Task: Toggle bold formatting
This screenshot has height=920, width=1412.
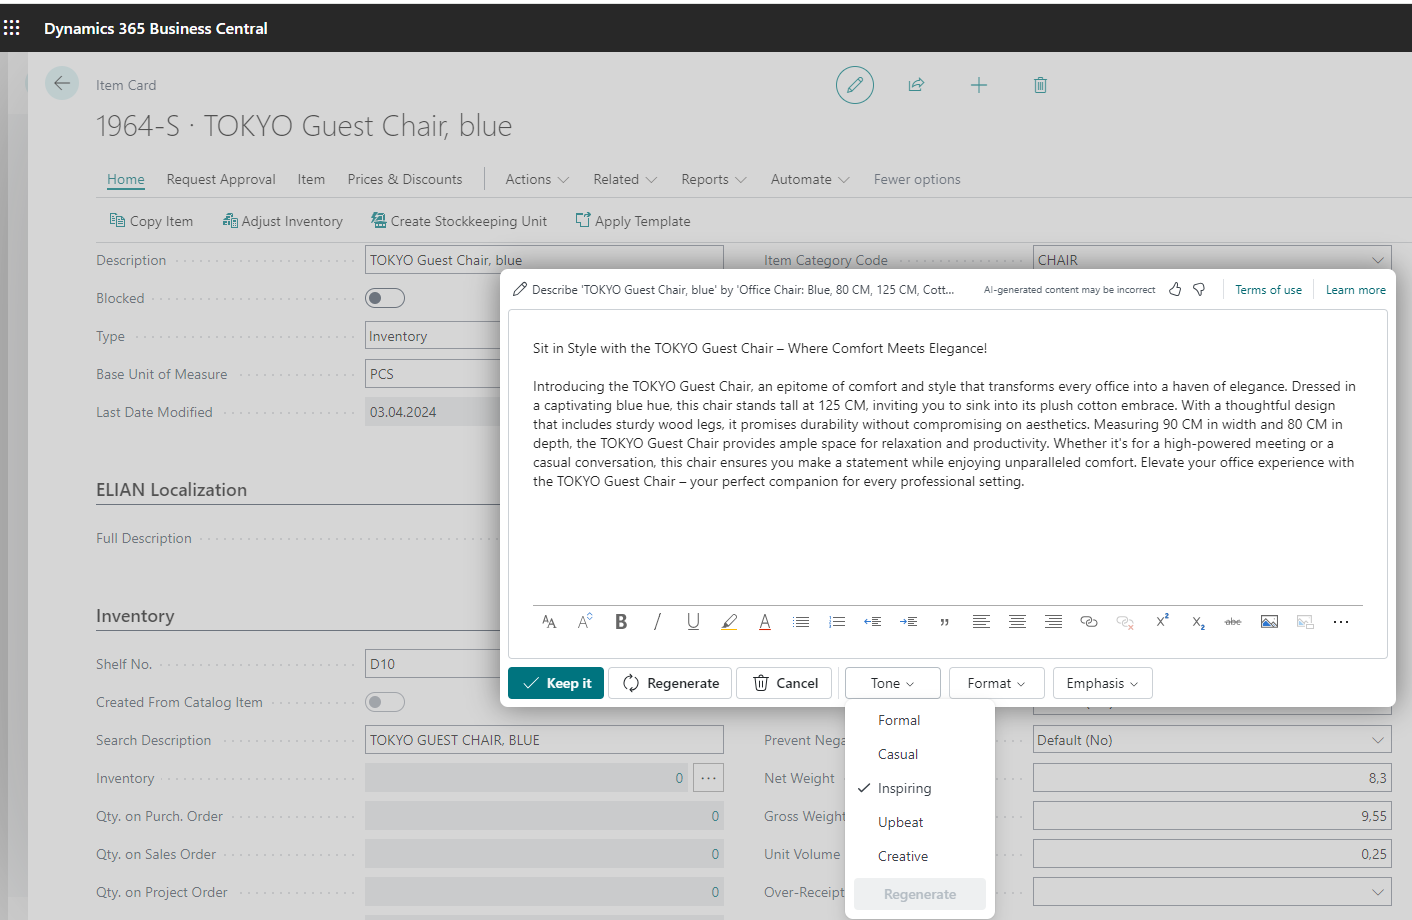Action: pyautogui.click(x=621, y=622)
